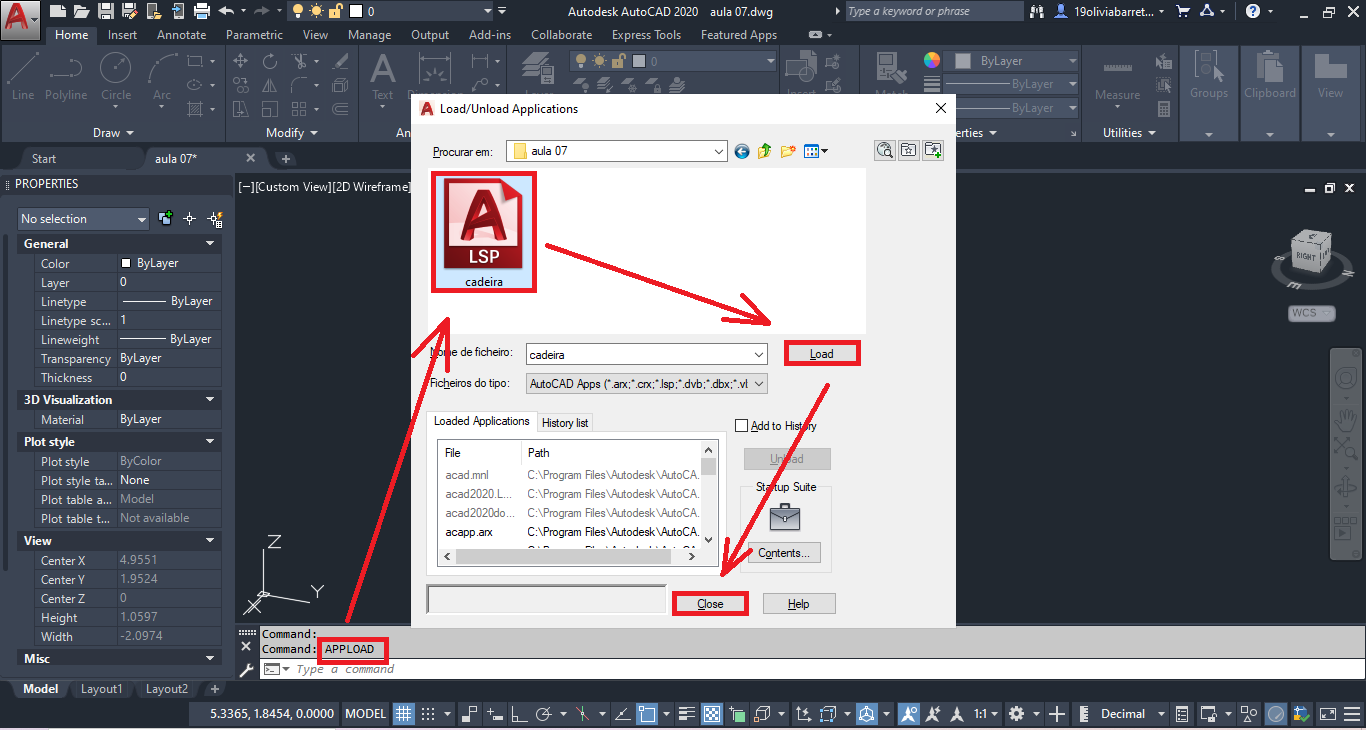Collapse the Plot style section
The height and width of the screenshot is (730, 1366).
[210, 441]
